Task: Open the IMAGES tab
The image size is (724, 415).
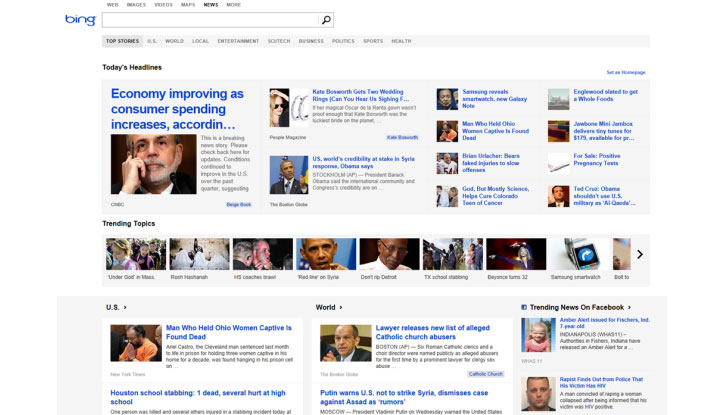Action: [x=136, y=5]
